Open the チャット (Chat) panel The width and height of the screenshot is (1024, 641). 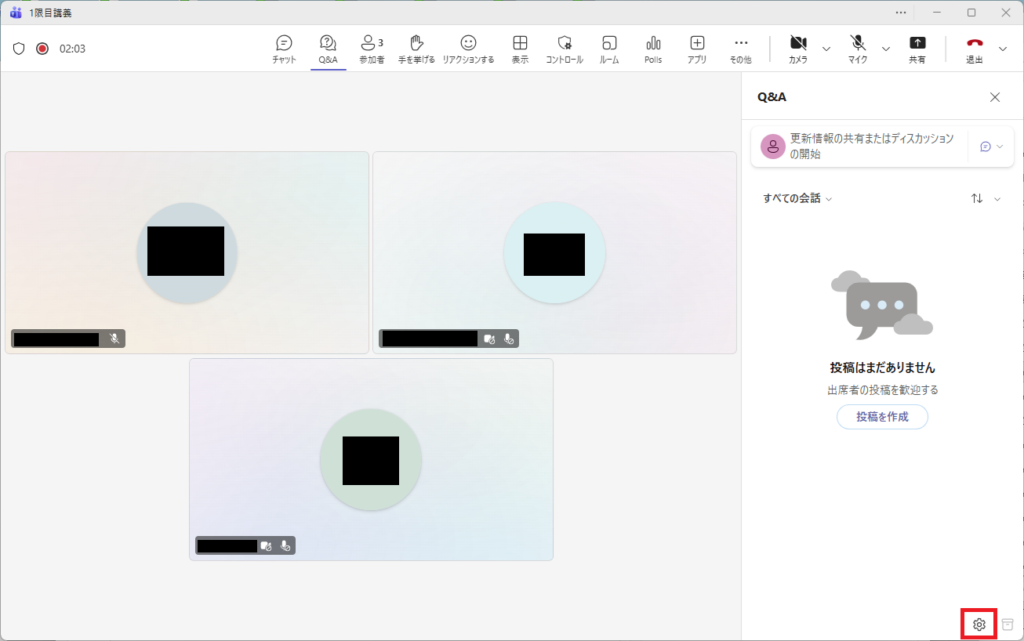coord(284,48)
